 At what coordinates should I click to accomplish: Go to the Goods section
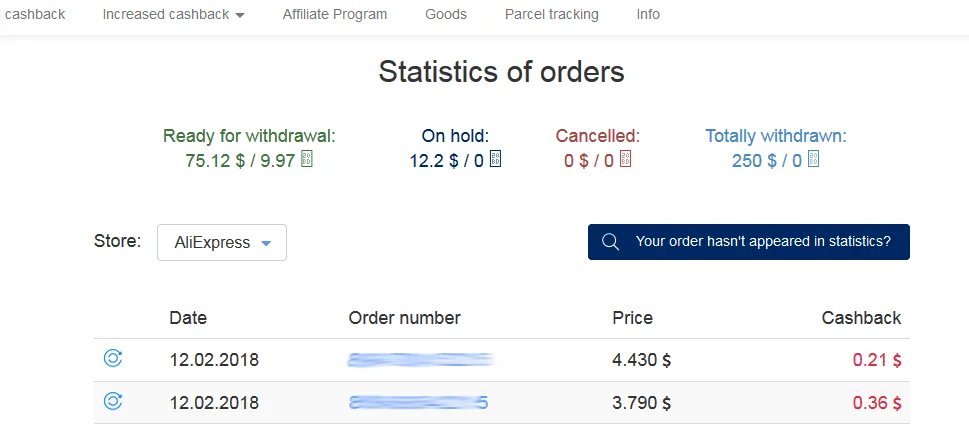(x=445, y=15)
